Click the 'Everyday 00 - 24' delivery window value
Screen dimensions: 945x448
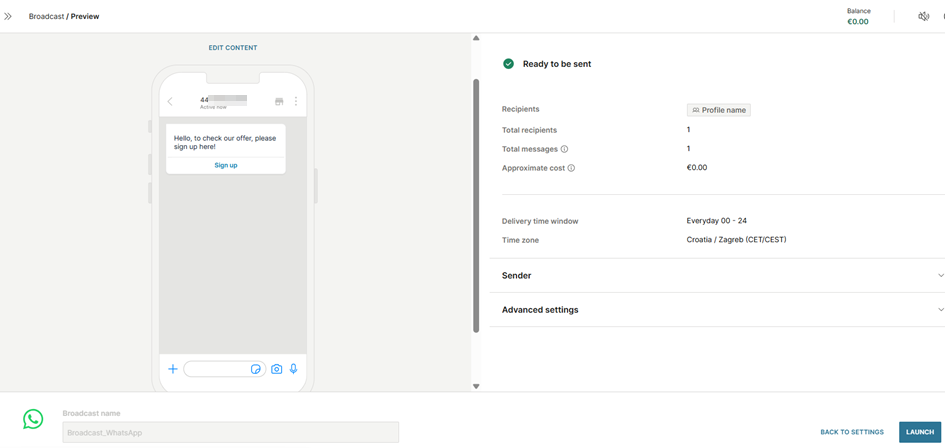pyautogui.click(x=717, y=221)
